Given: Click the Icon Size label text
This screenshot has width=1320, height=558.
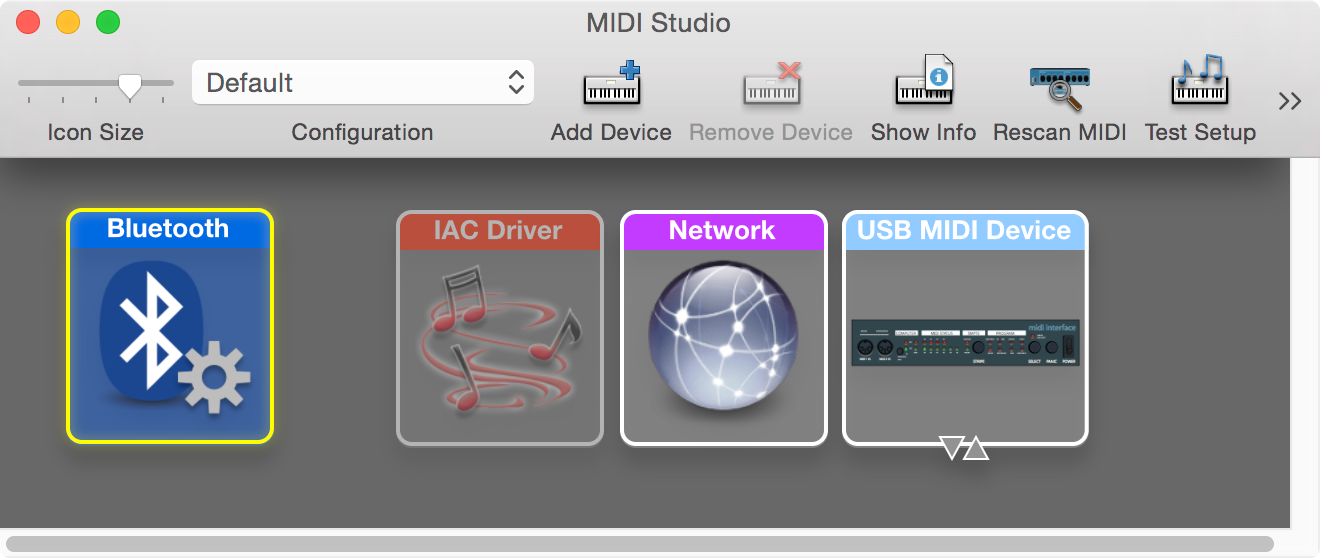Looking at the screenshot, I should [x=95, y=132].
